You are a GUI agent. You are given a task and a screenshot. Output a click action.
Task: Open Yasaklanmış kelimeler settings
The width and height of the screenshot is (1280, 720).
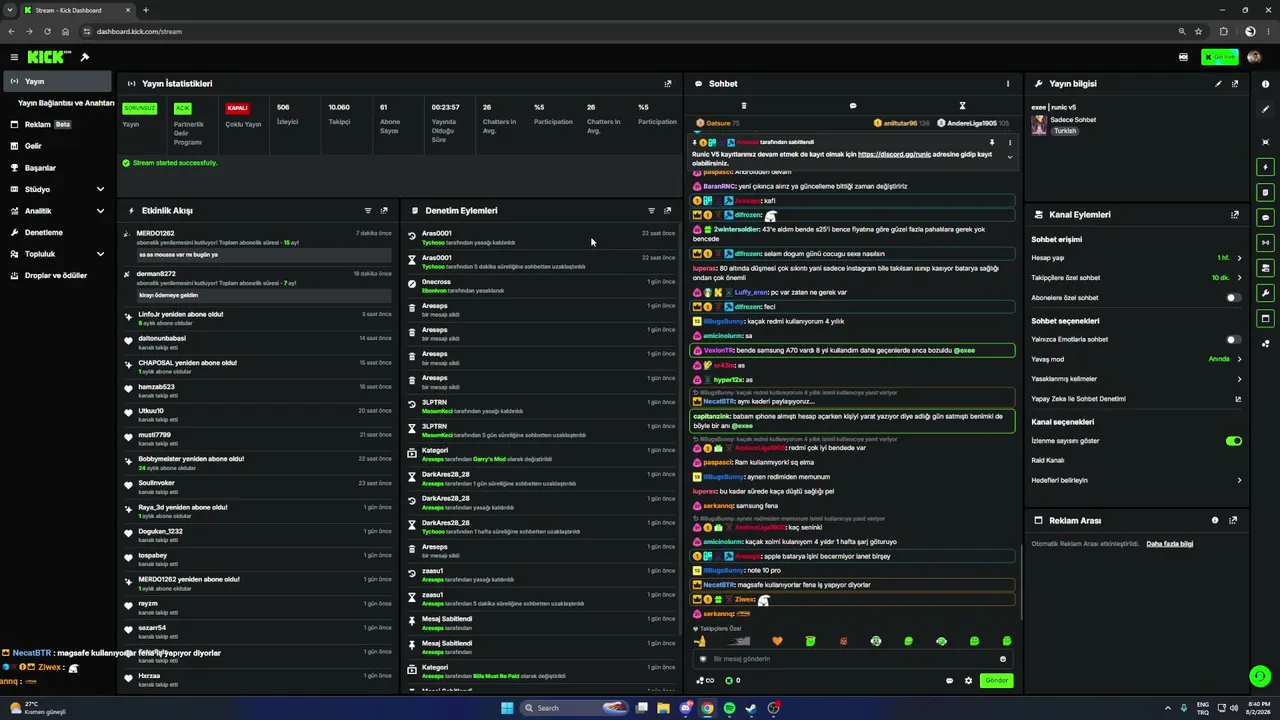[x=1136, y=379]
